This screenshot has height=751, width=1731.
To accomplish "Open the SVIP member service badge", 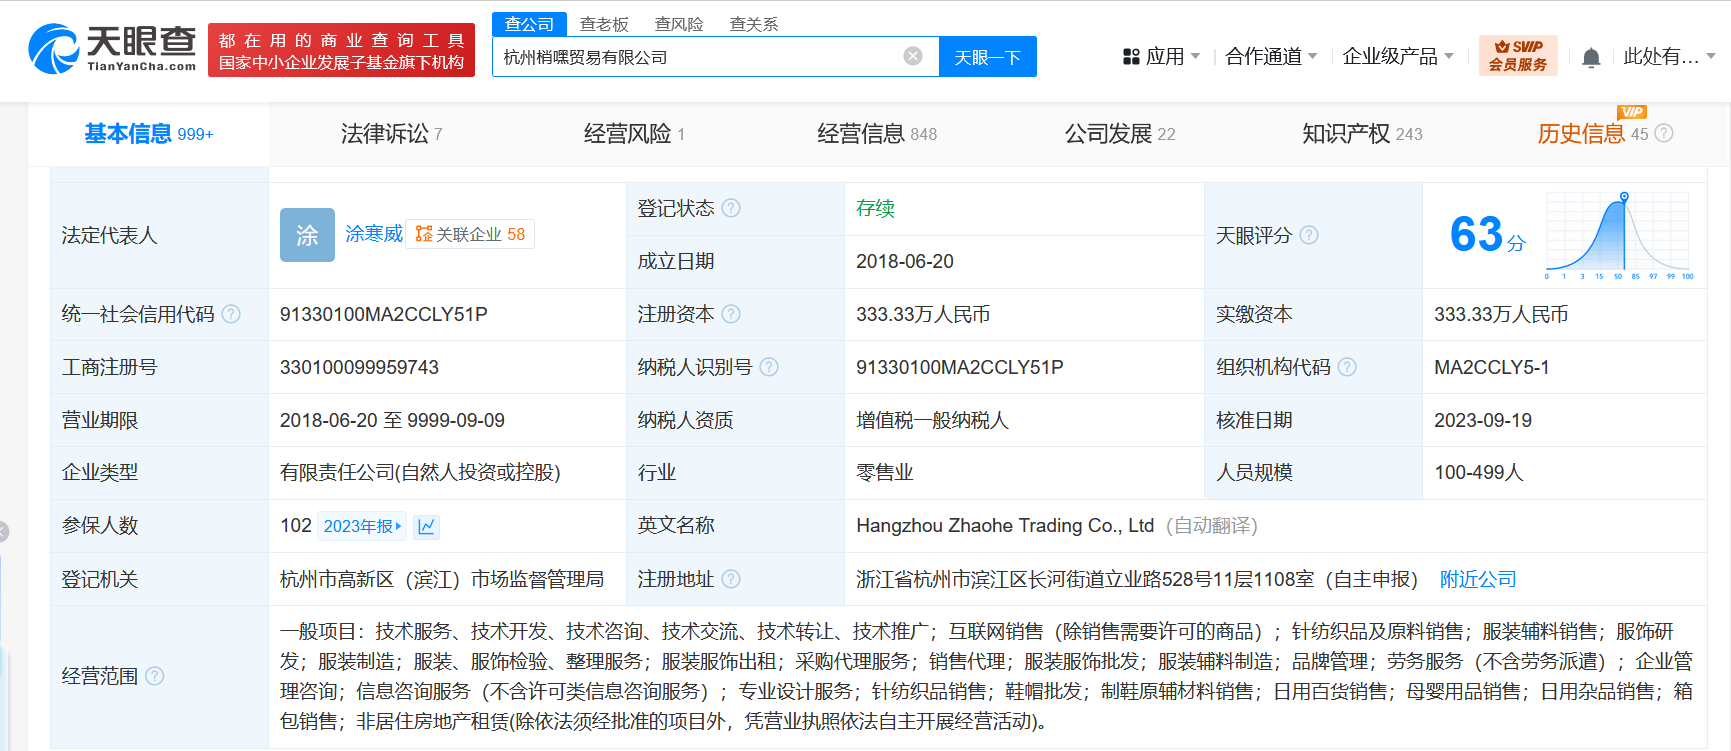I will coord(1517,56).
